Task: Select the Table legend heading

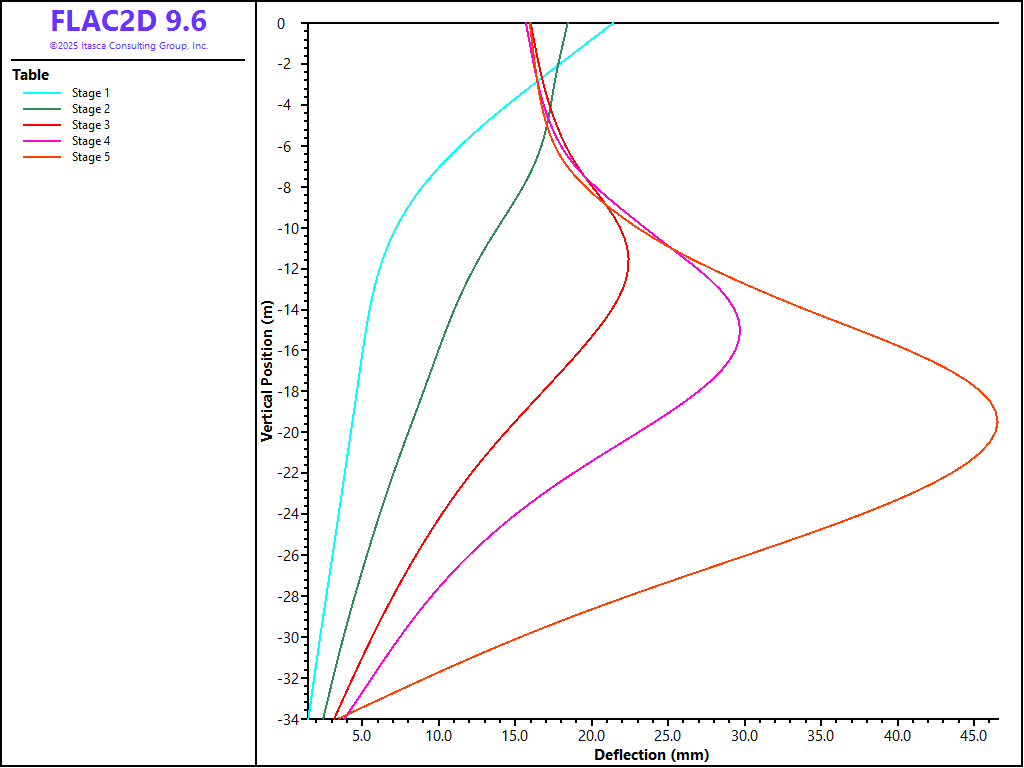Action: point(30,75)
